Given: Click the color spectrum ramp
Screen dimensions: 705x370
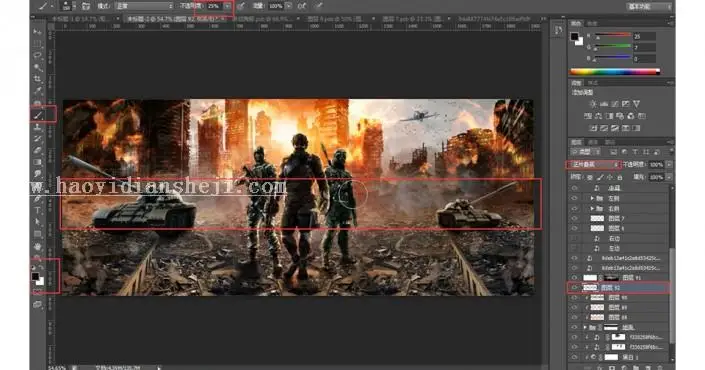Looking at the screenshot, I should coord(615,71).
